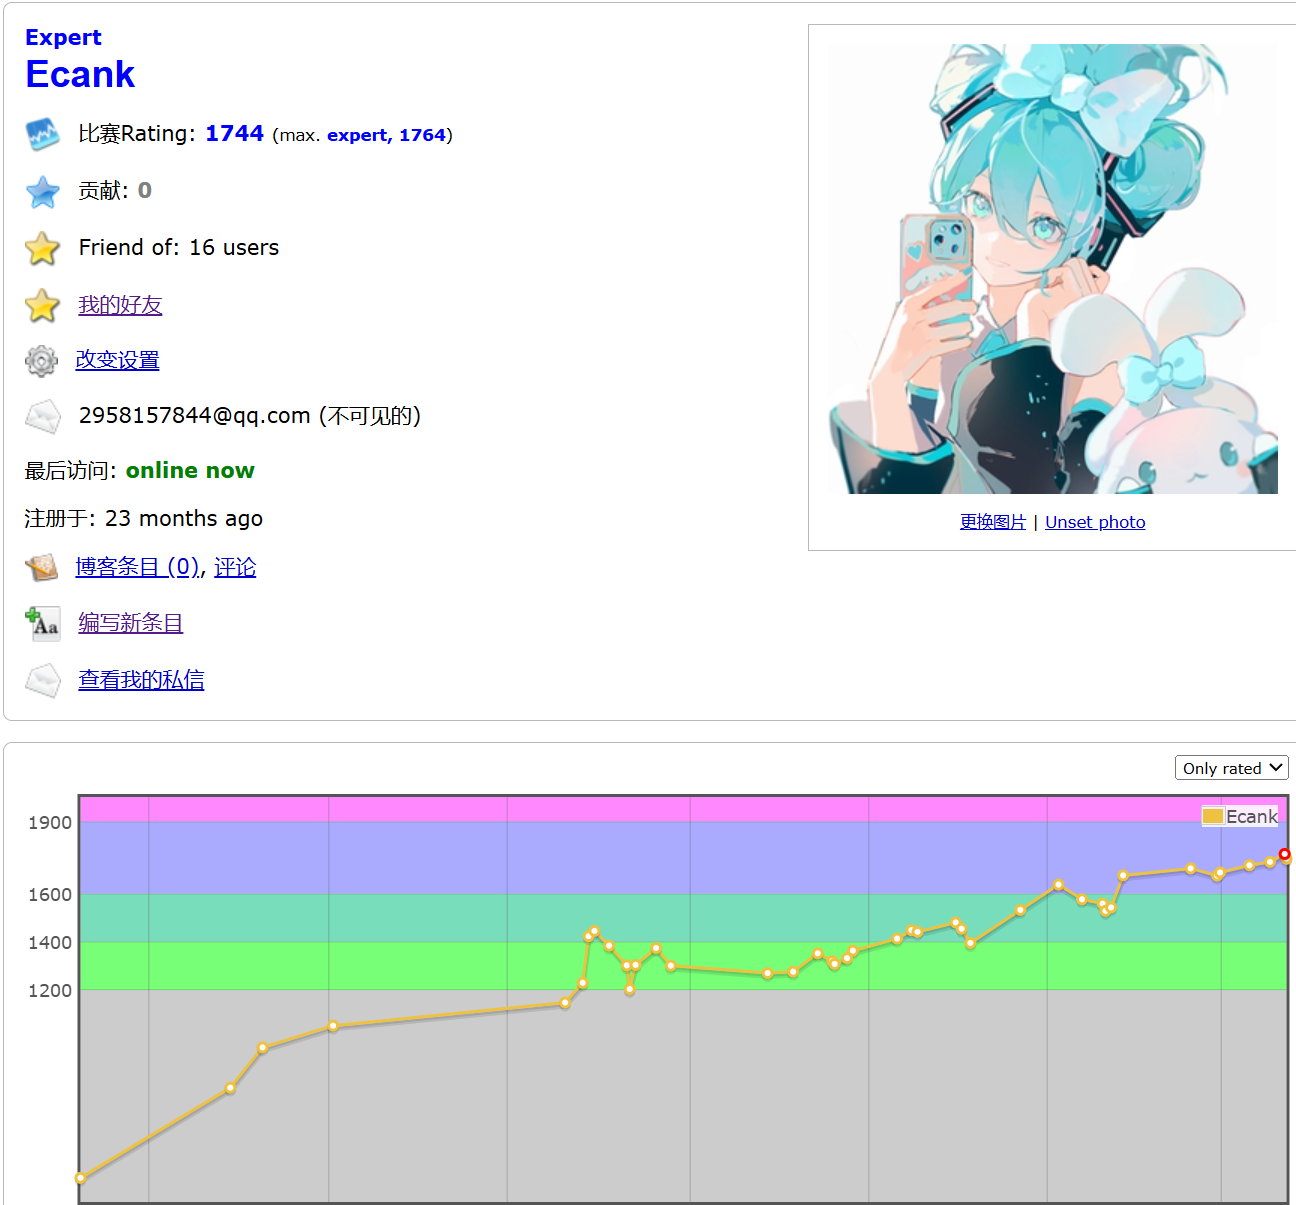
Task: Click the contest rating chart icon
Action: 42,134
